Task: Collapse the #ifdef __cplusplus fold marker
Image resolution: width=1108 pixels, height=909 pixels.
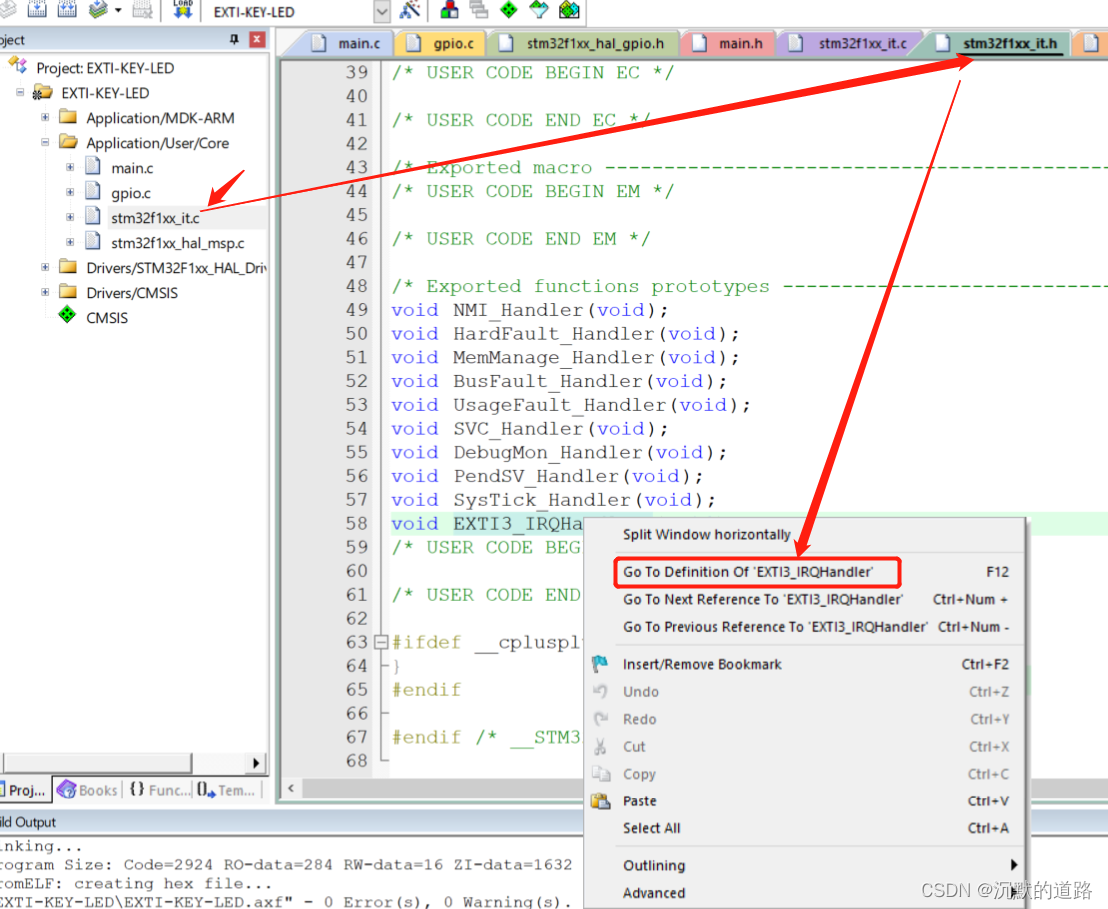Action: pos(381,642)
